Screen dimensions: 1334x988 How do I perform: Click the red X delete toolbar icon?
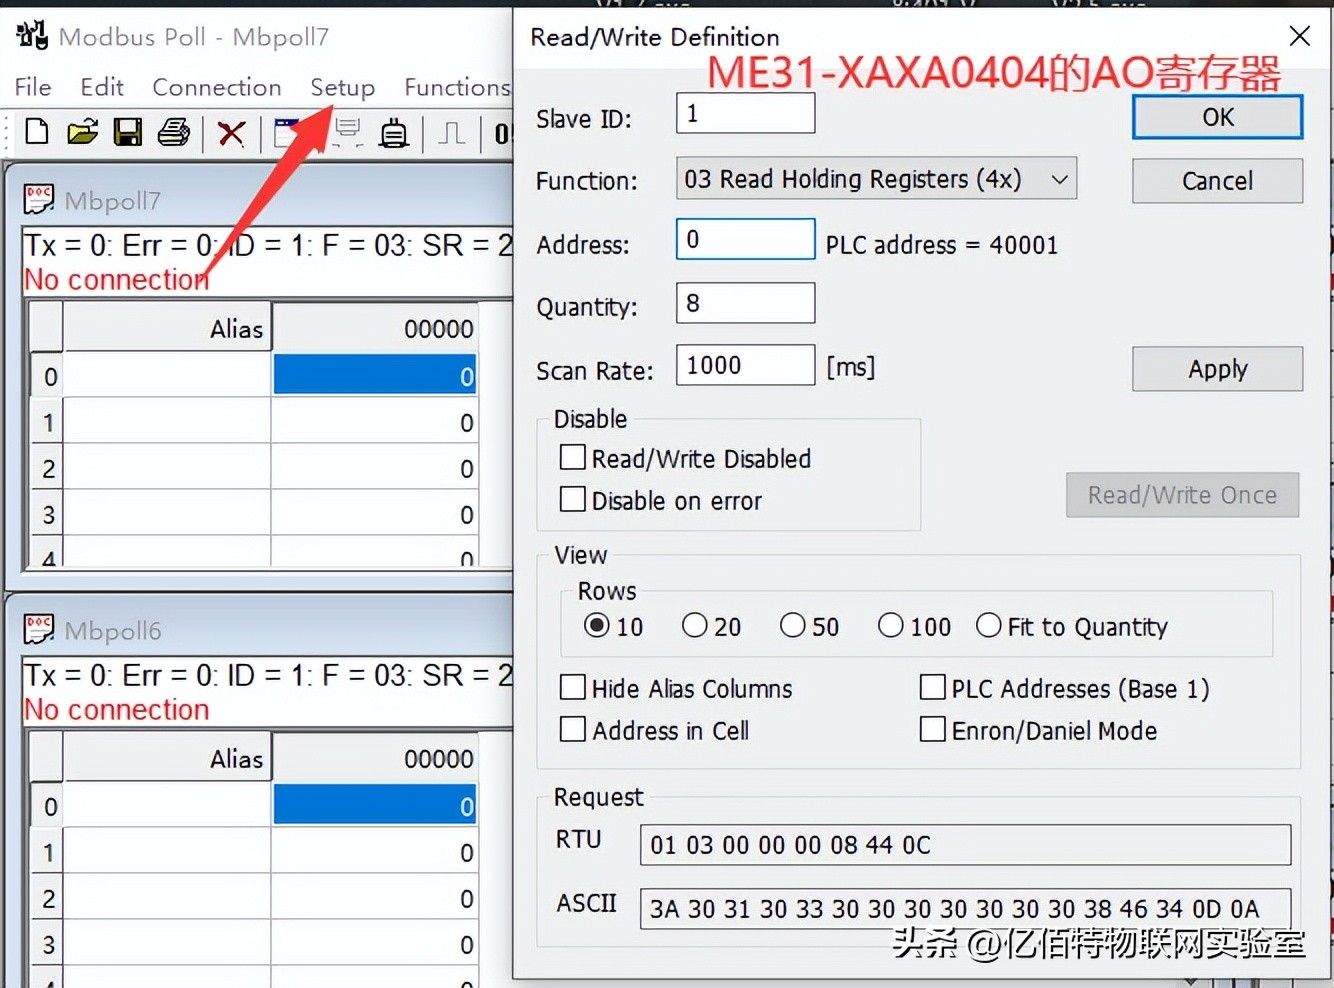(x=231, y=133)
